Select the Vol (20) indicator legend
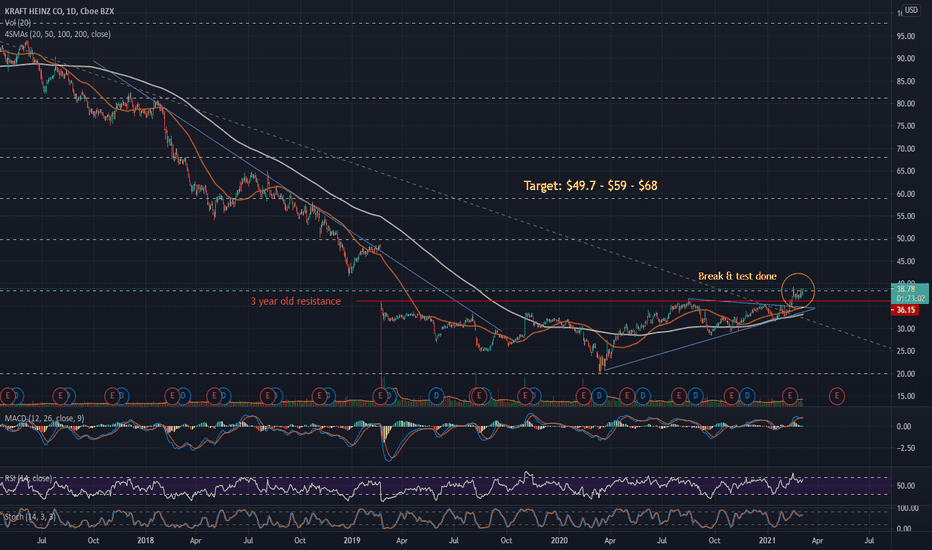The image size is (932, 550). (x=18, y=23)
